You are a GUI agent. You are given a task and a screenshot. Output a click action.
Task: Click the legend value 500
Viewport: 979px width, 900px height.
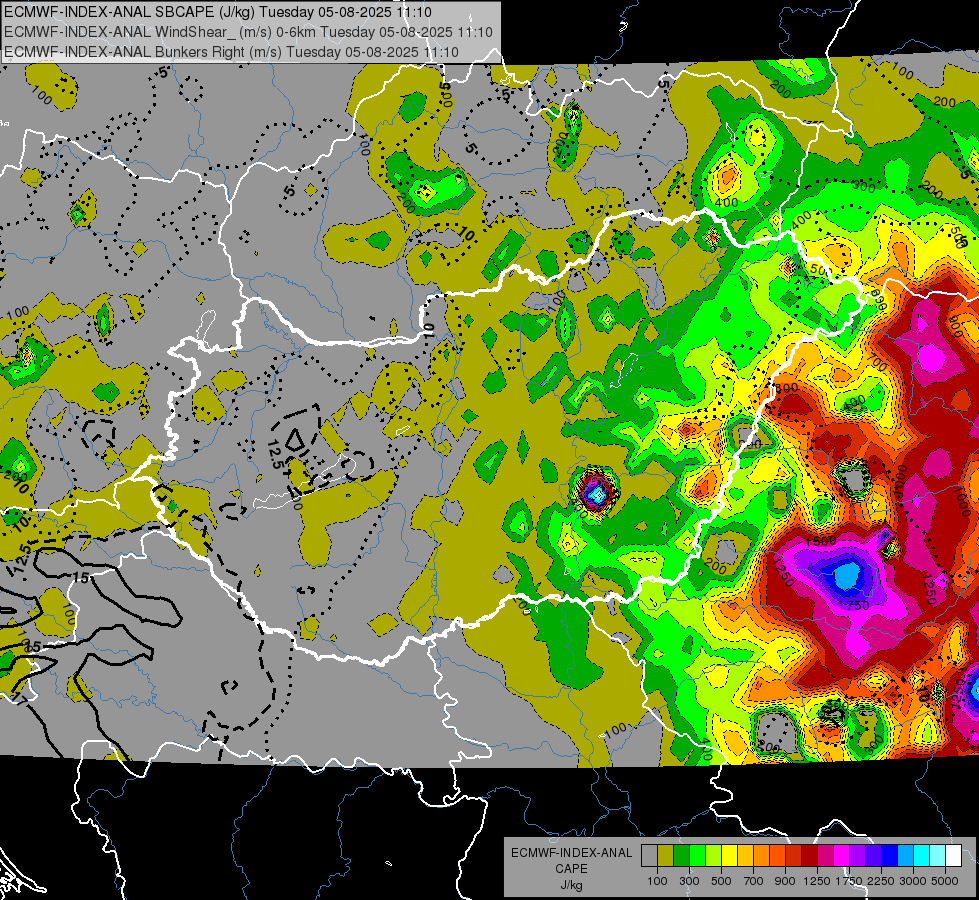[721, 881]
